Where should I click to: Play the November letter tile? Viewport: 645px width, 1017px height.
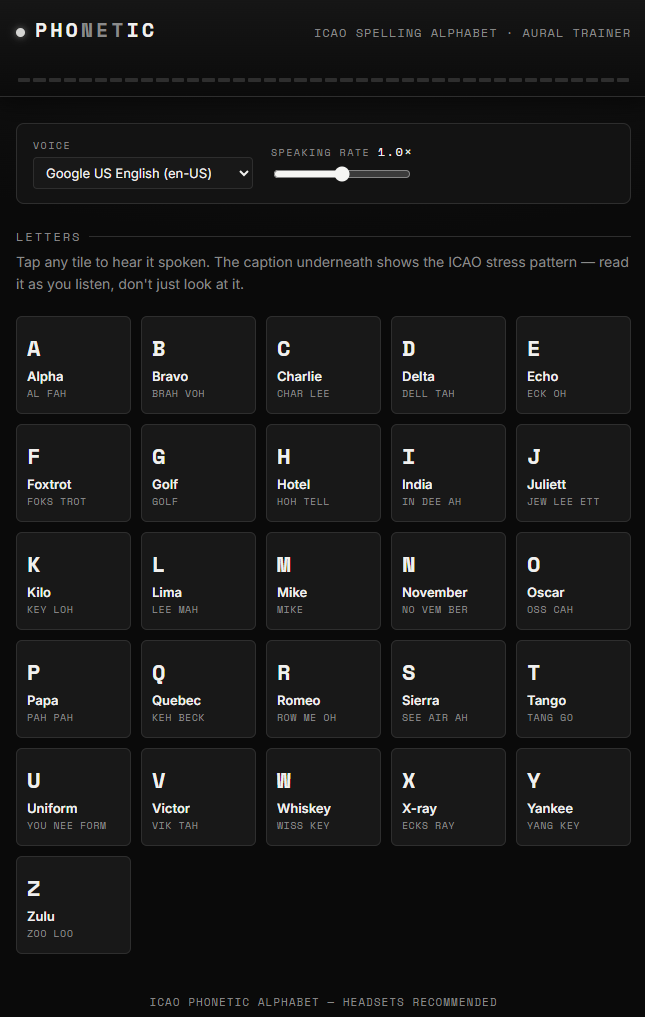point(448,581)
